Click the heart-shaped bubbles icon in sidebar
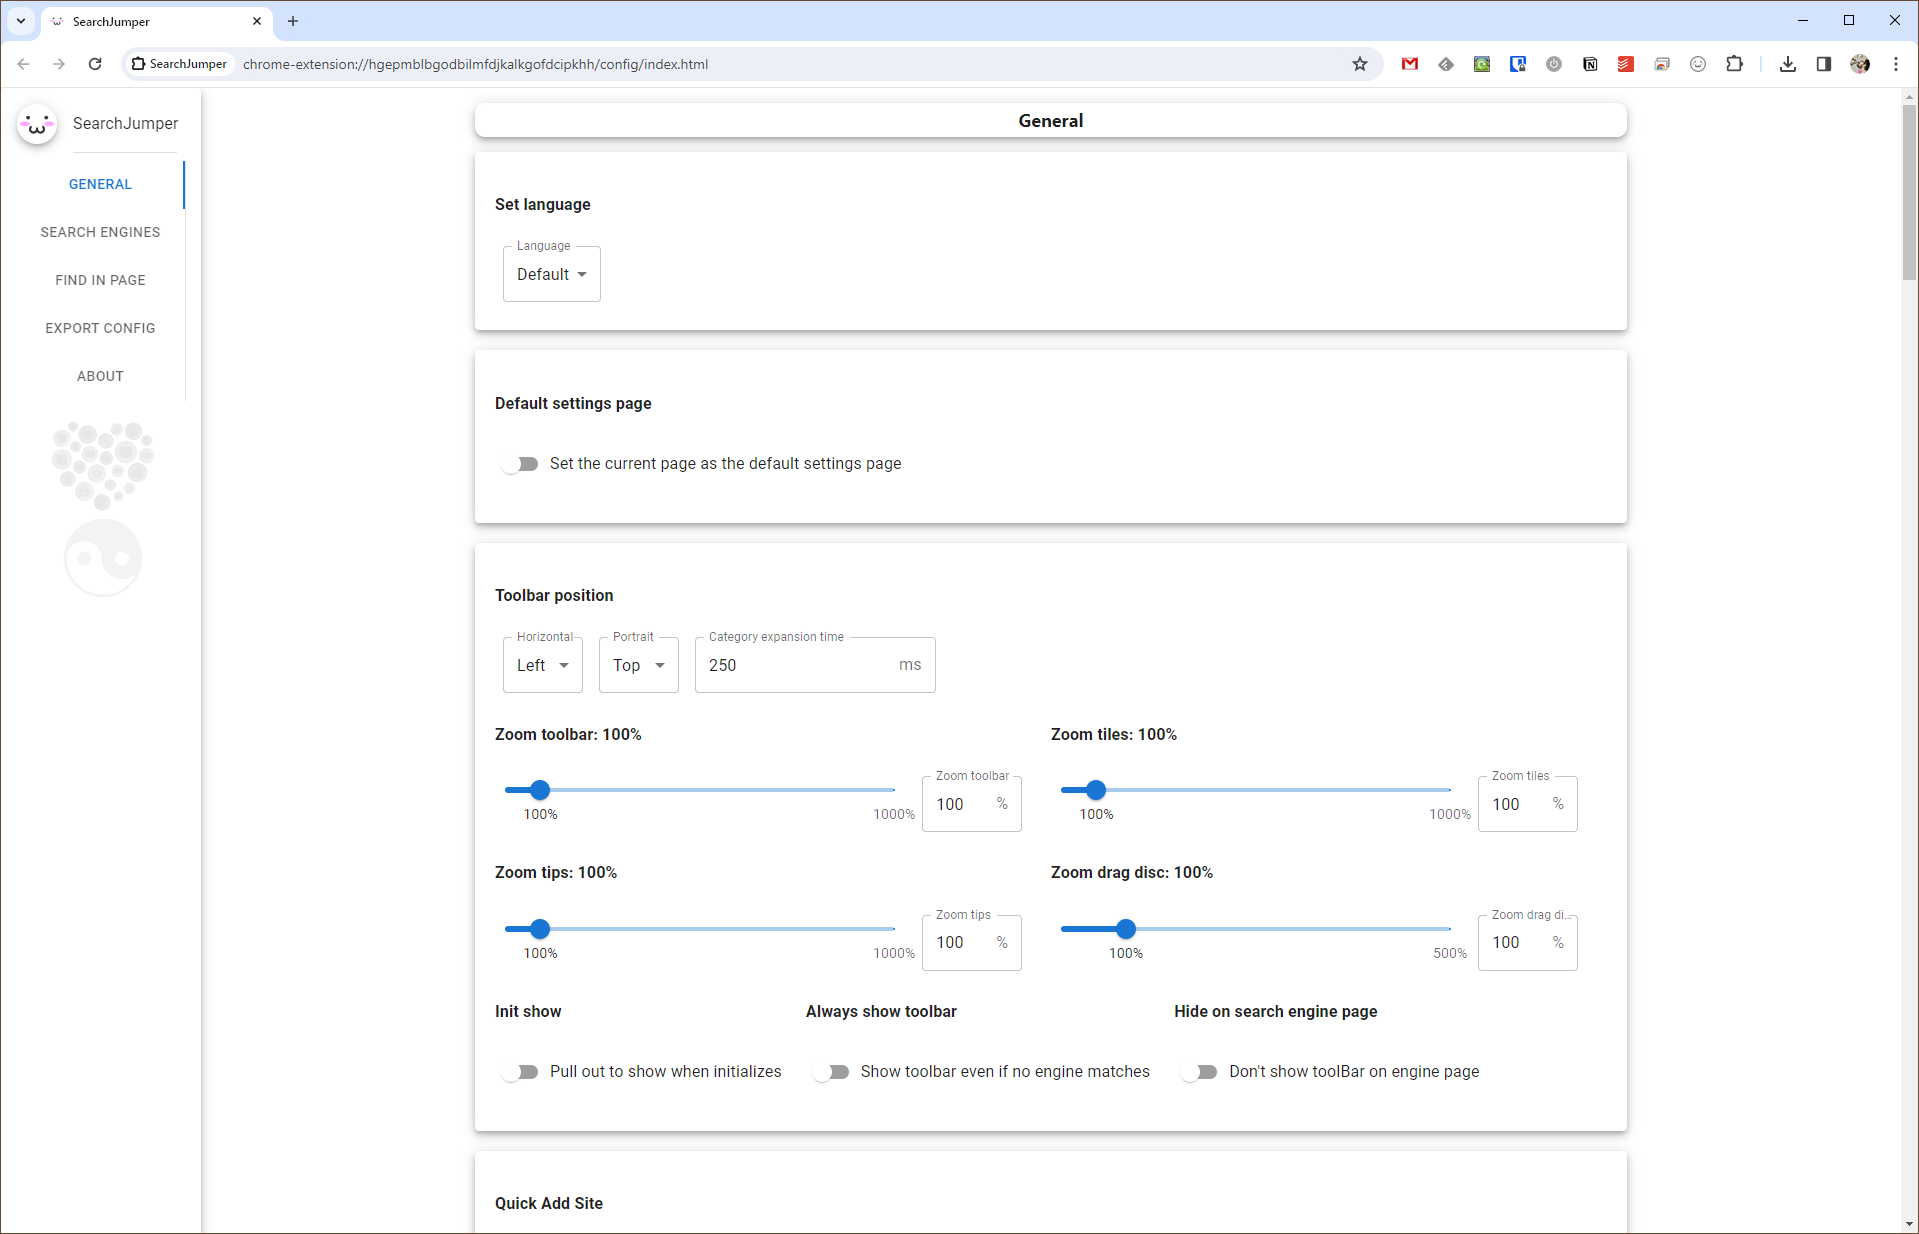 point(103,465)
